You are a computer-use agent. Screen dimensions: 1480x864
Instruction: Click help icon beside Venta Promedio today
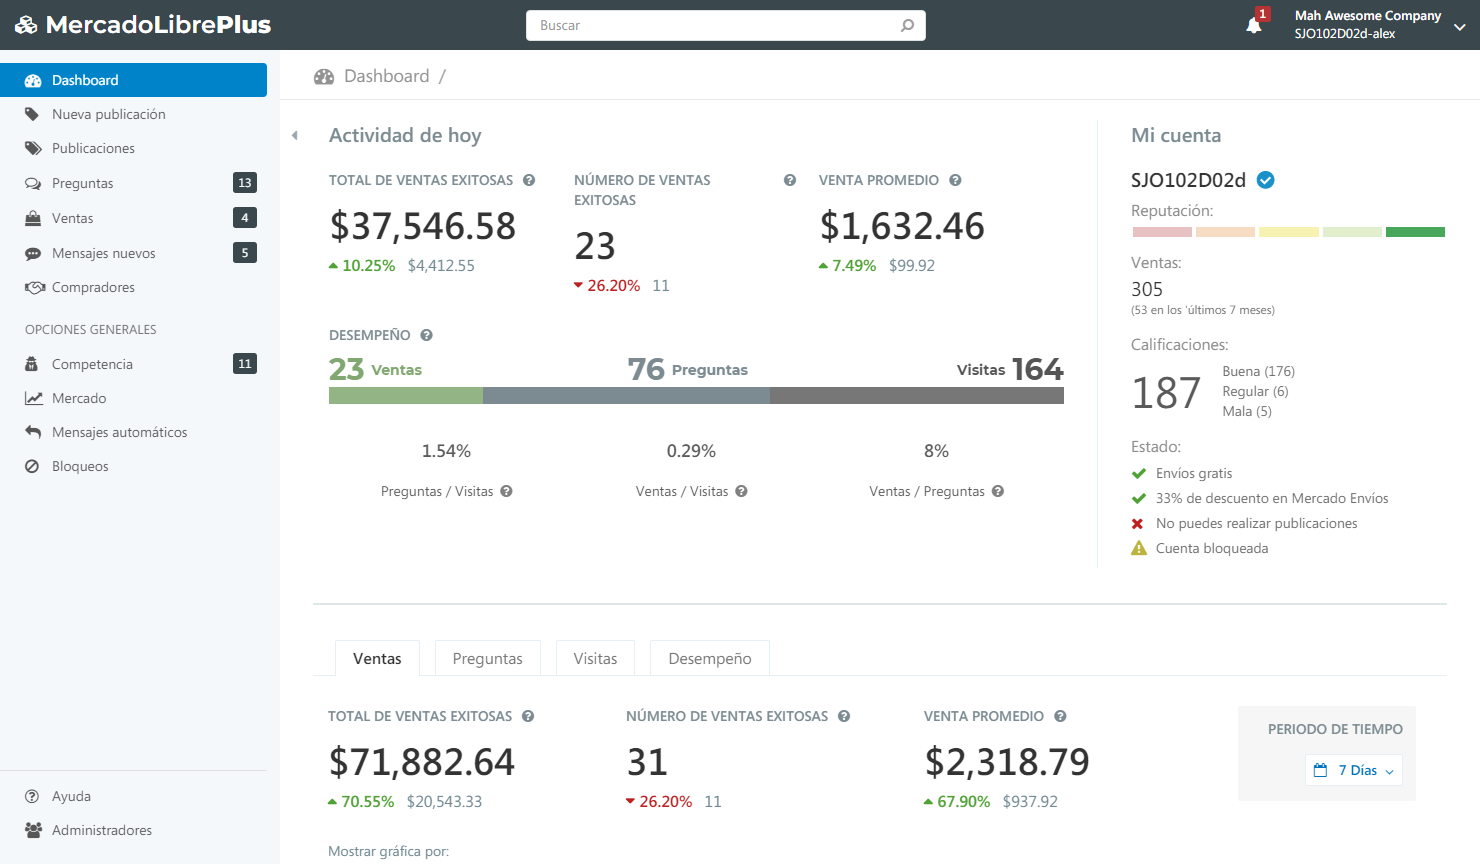click(955, 181)
